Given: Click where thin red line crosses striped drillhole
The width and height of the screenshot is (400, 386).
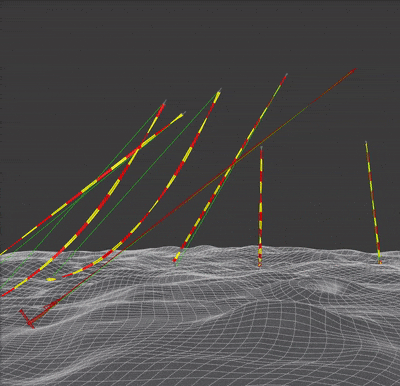Looking at the screenshot, I should [232, 164].
